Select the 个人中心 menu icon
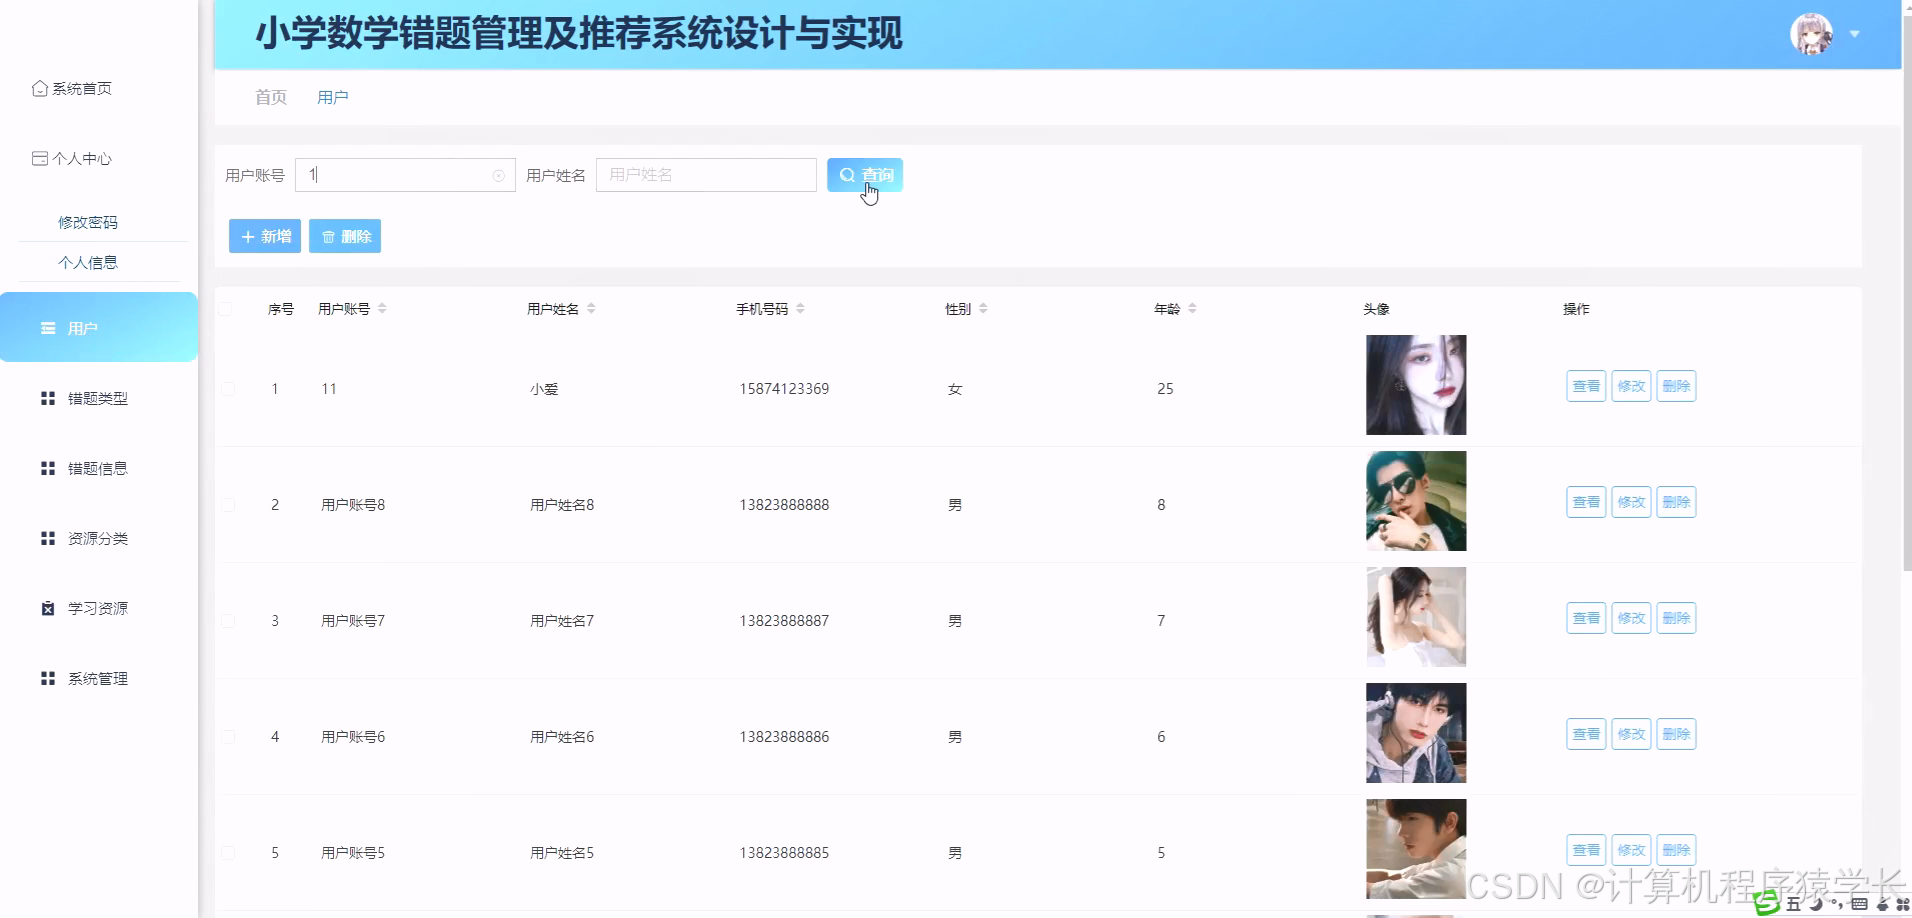This screenshot has width=1912, height=918. tap(40, 159)
